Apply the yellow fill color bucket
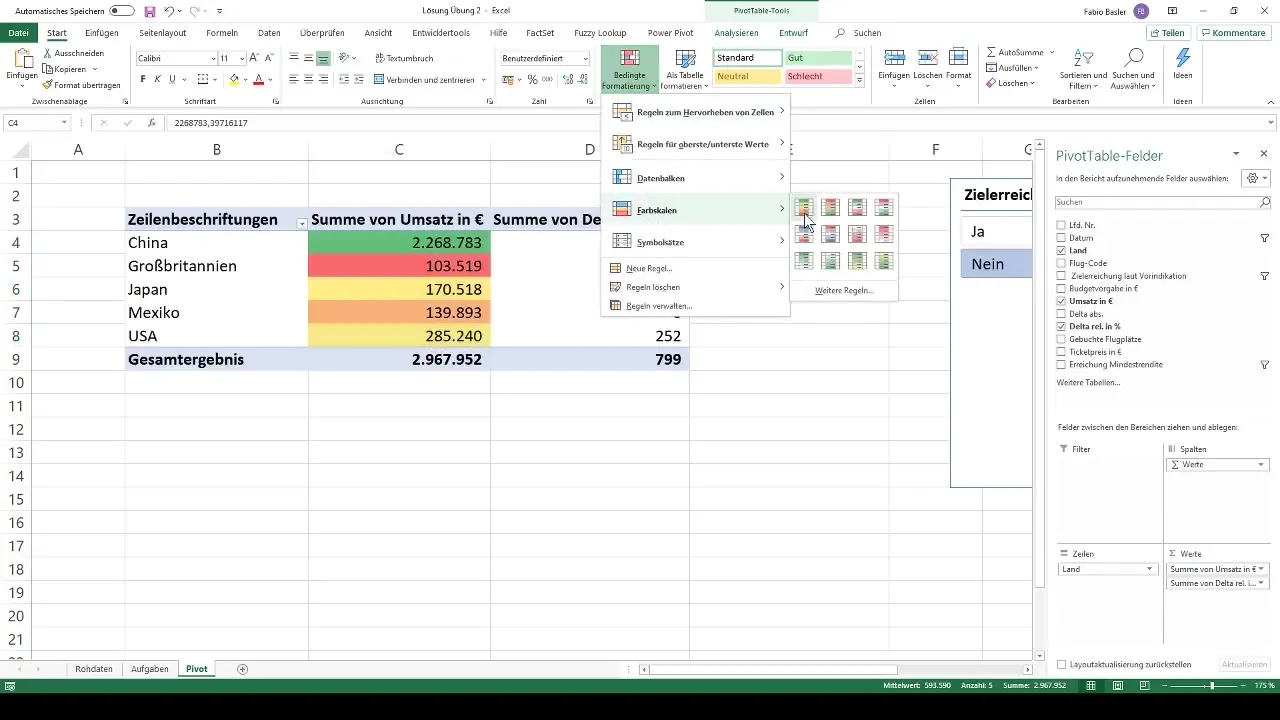1280x720 pixels. [x=234, y=79]
